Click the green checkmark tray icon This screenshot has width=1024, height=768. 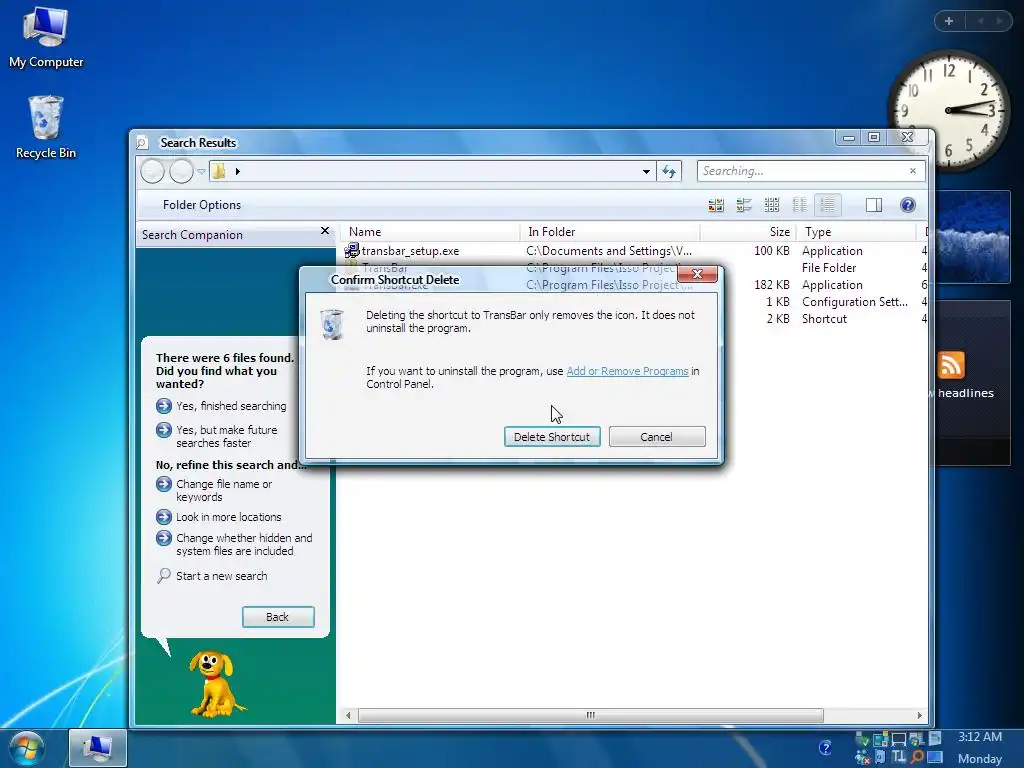[863, 739]
